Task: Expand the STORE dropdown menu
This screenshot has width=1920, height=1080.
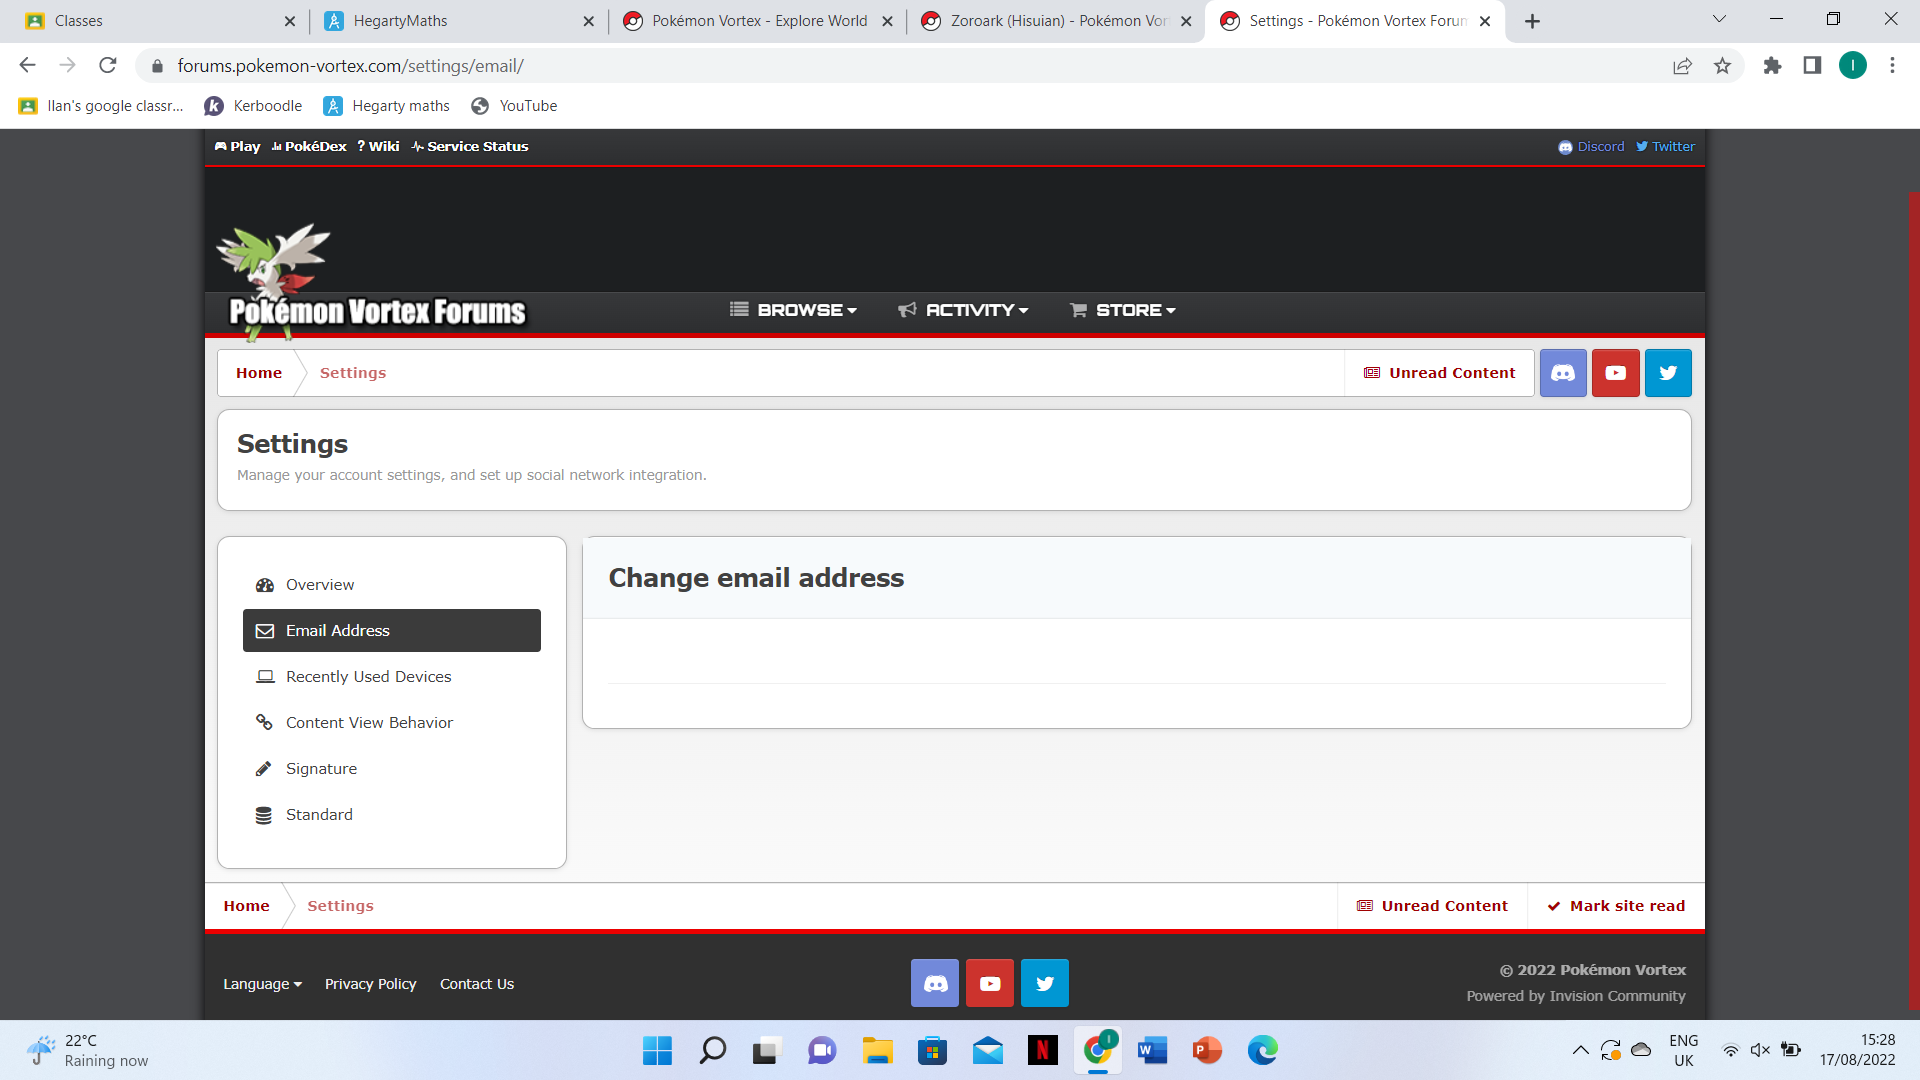Action: pyautogui.click(x=1122, y=310)
